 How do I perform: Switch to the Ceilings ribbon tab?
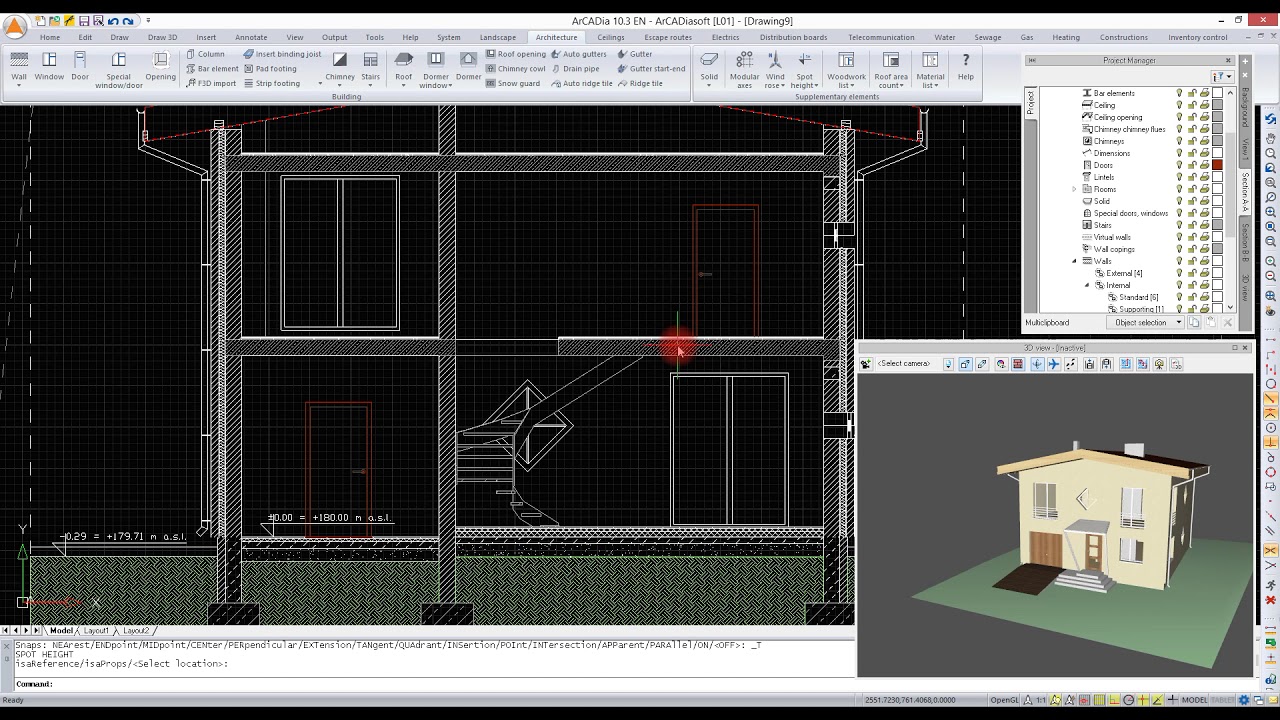(x=611, y=37)
